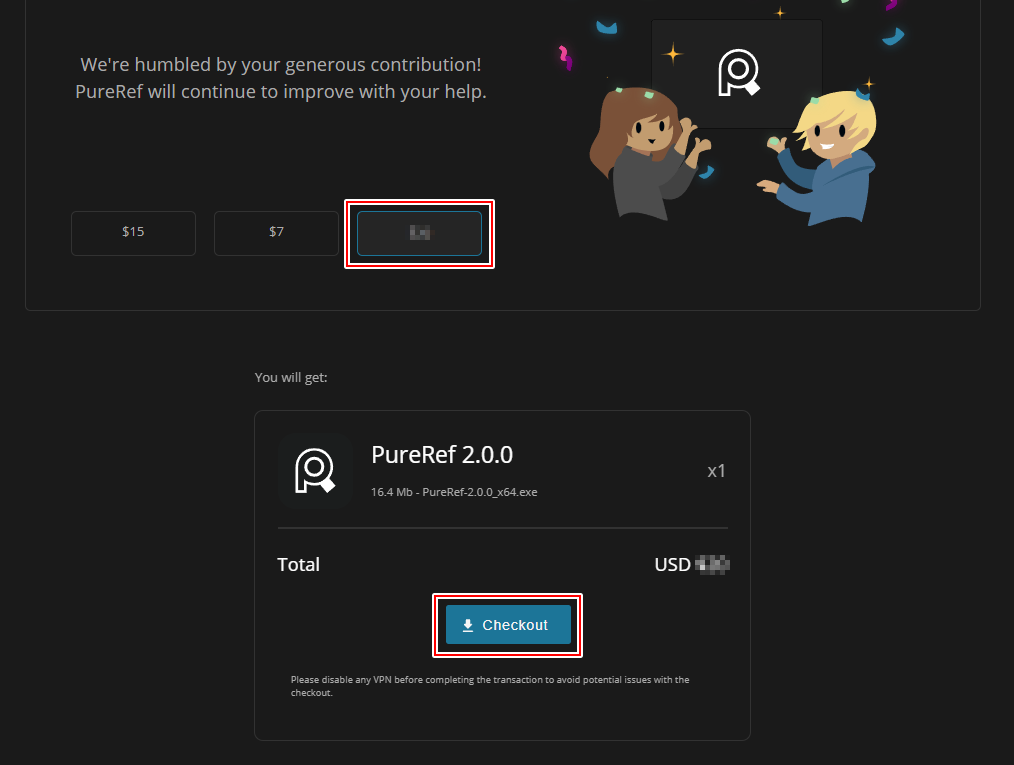The height and width of the screenshot is (765, 1014).
Task: Click the x1 quantity indicator
Action: (716, 470)
